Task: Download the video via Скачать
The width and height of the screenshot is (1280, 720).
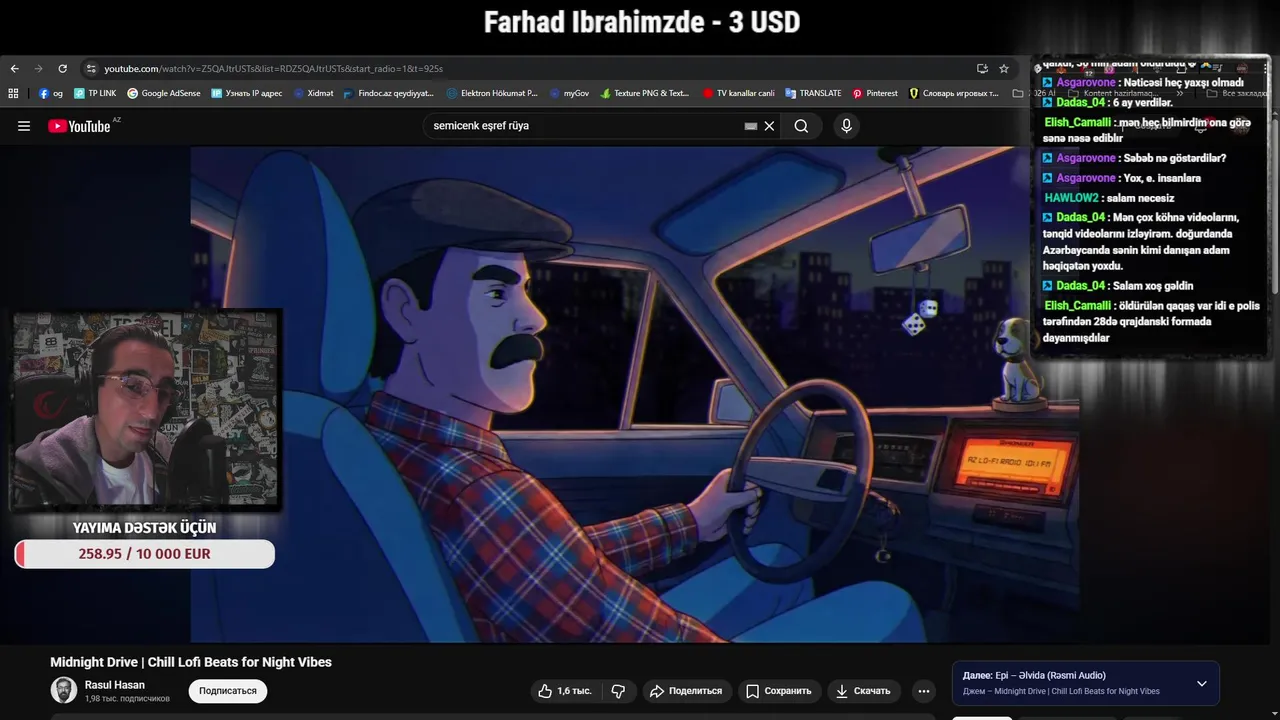Action: click(863, 691)
